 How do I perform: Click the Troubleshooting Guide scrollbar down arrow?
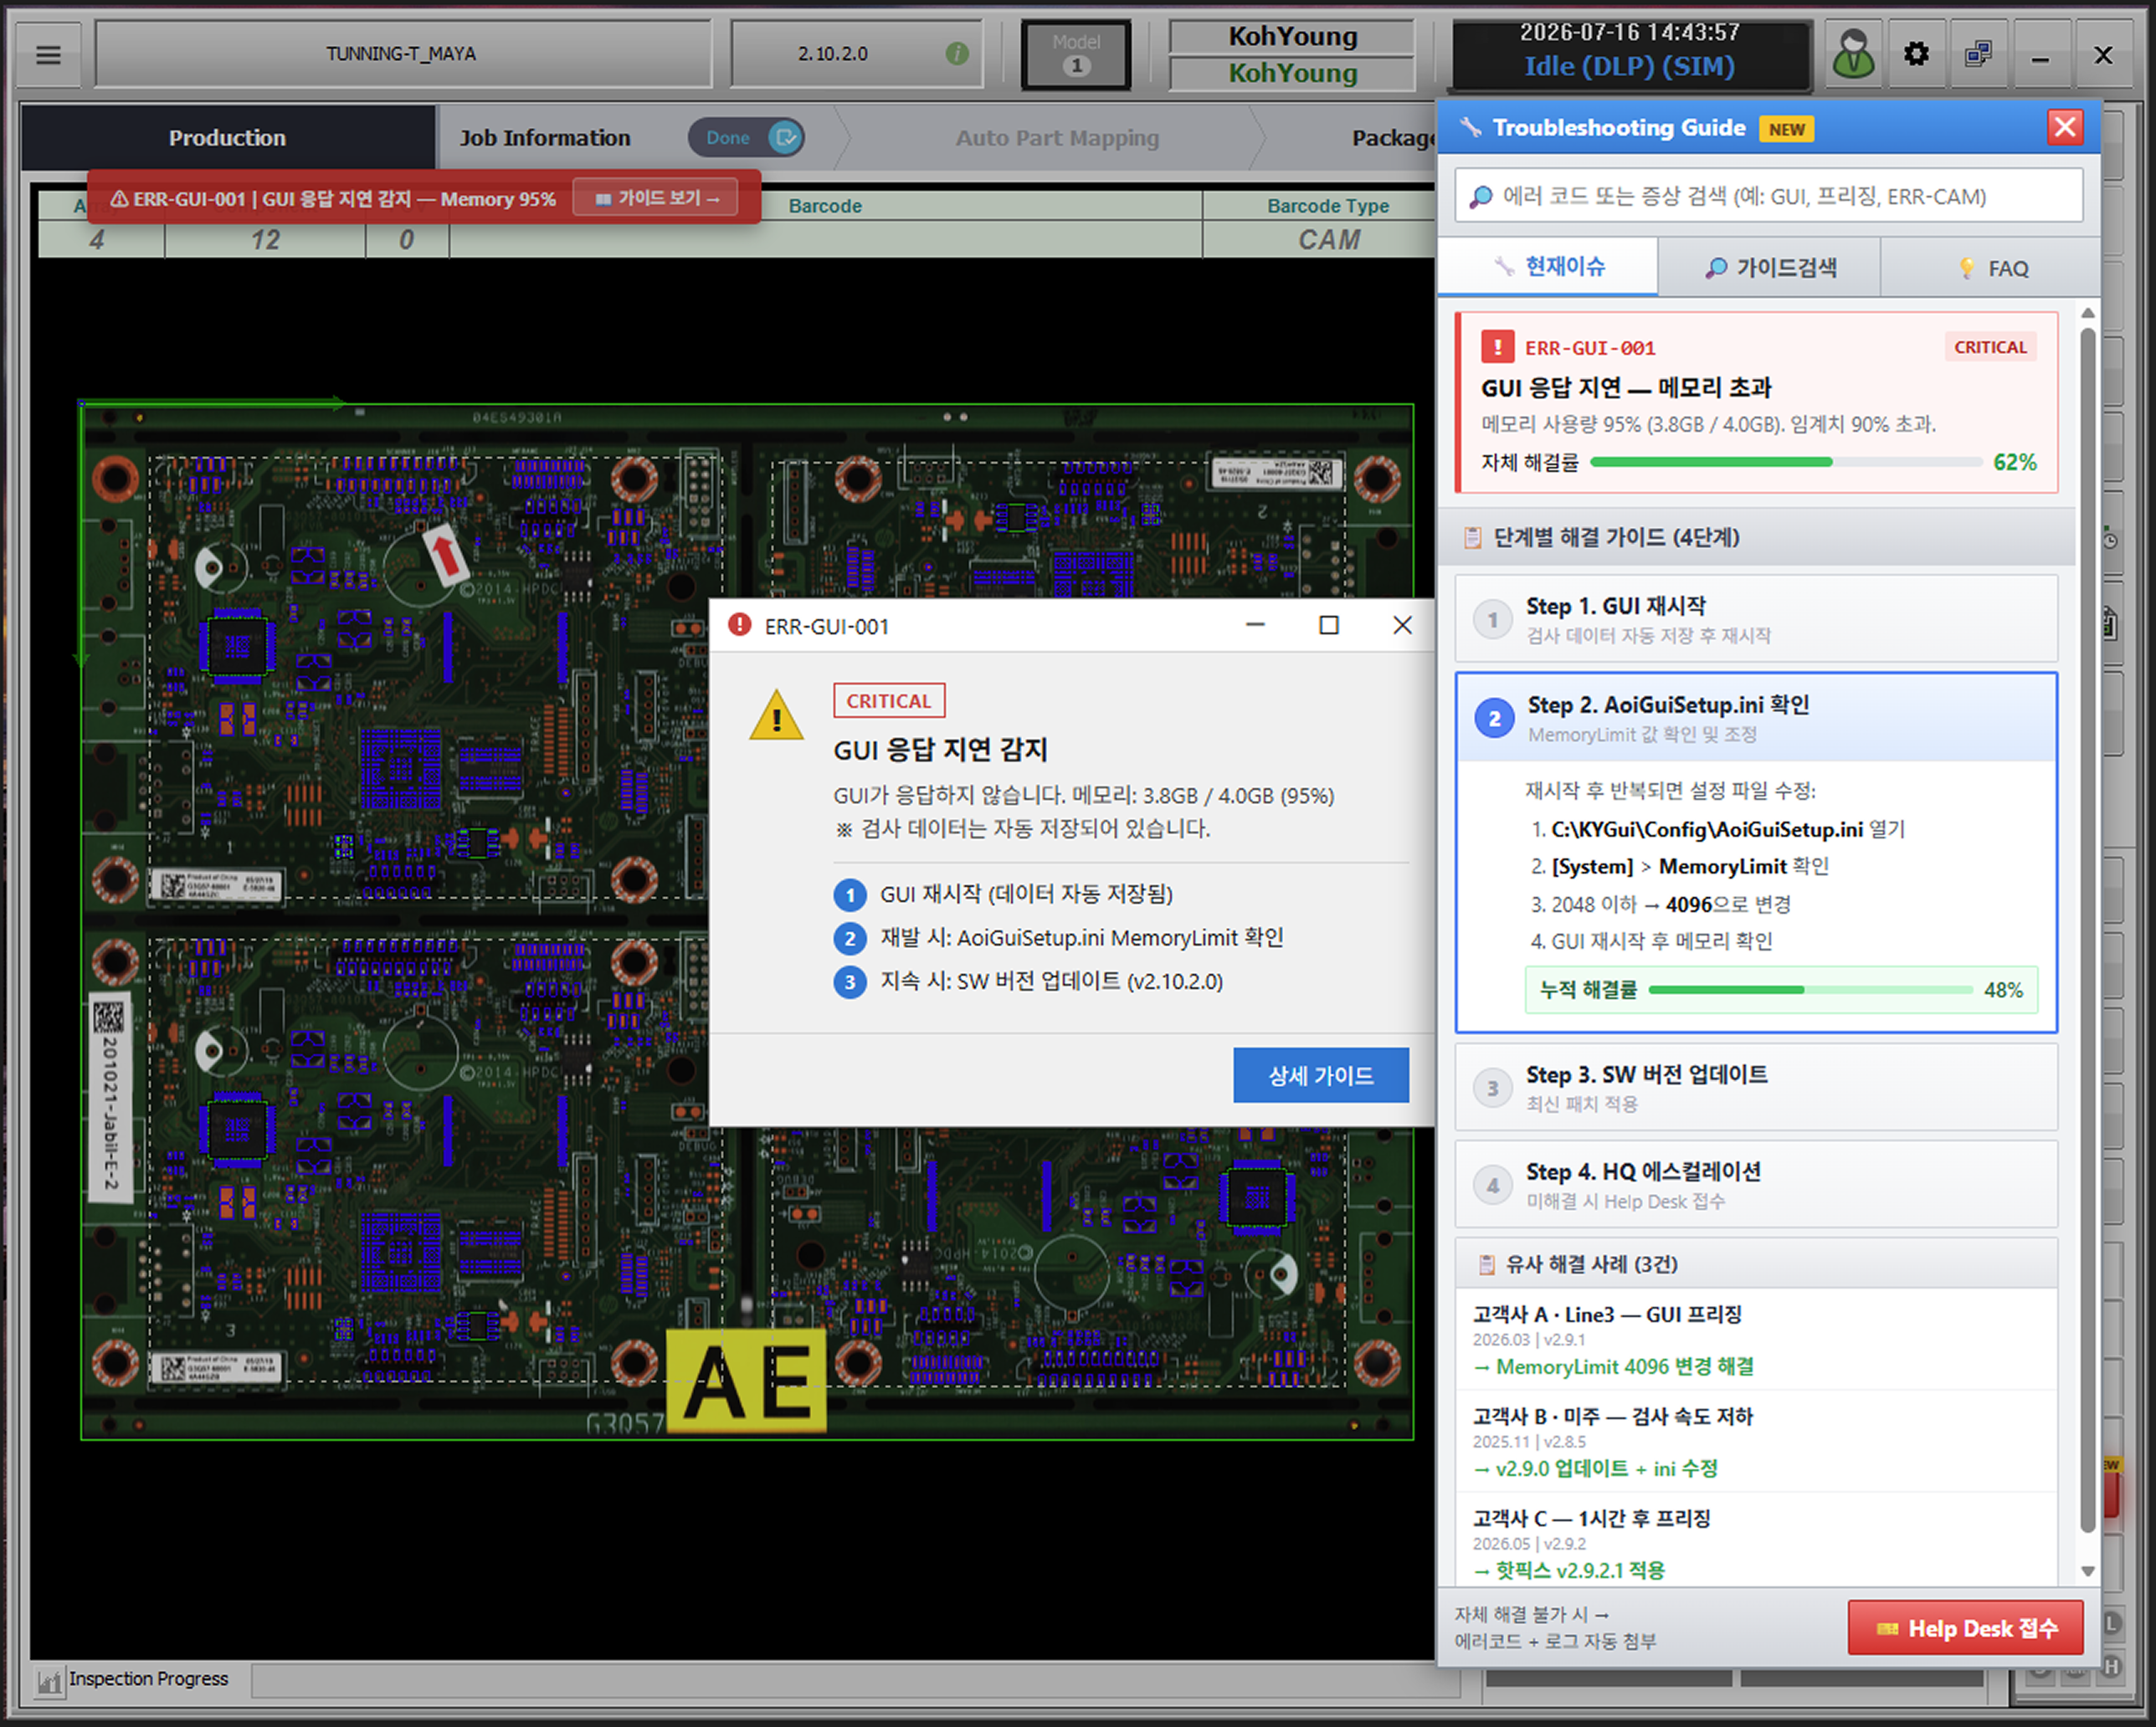tap(2088, 1571)
